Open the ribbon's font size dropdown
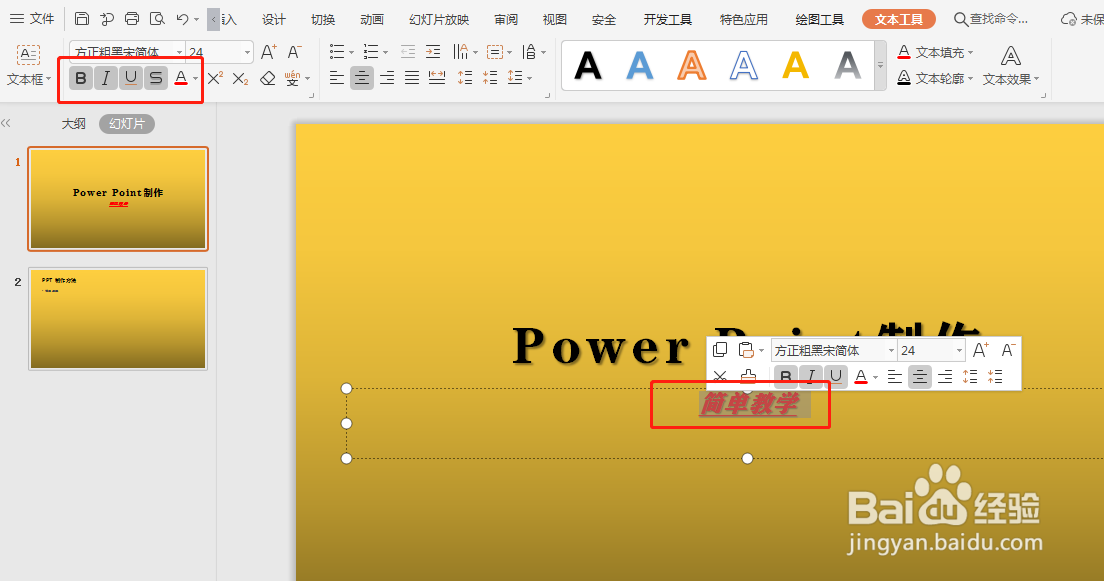 (x=247, y=52)
